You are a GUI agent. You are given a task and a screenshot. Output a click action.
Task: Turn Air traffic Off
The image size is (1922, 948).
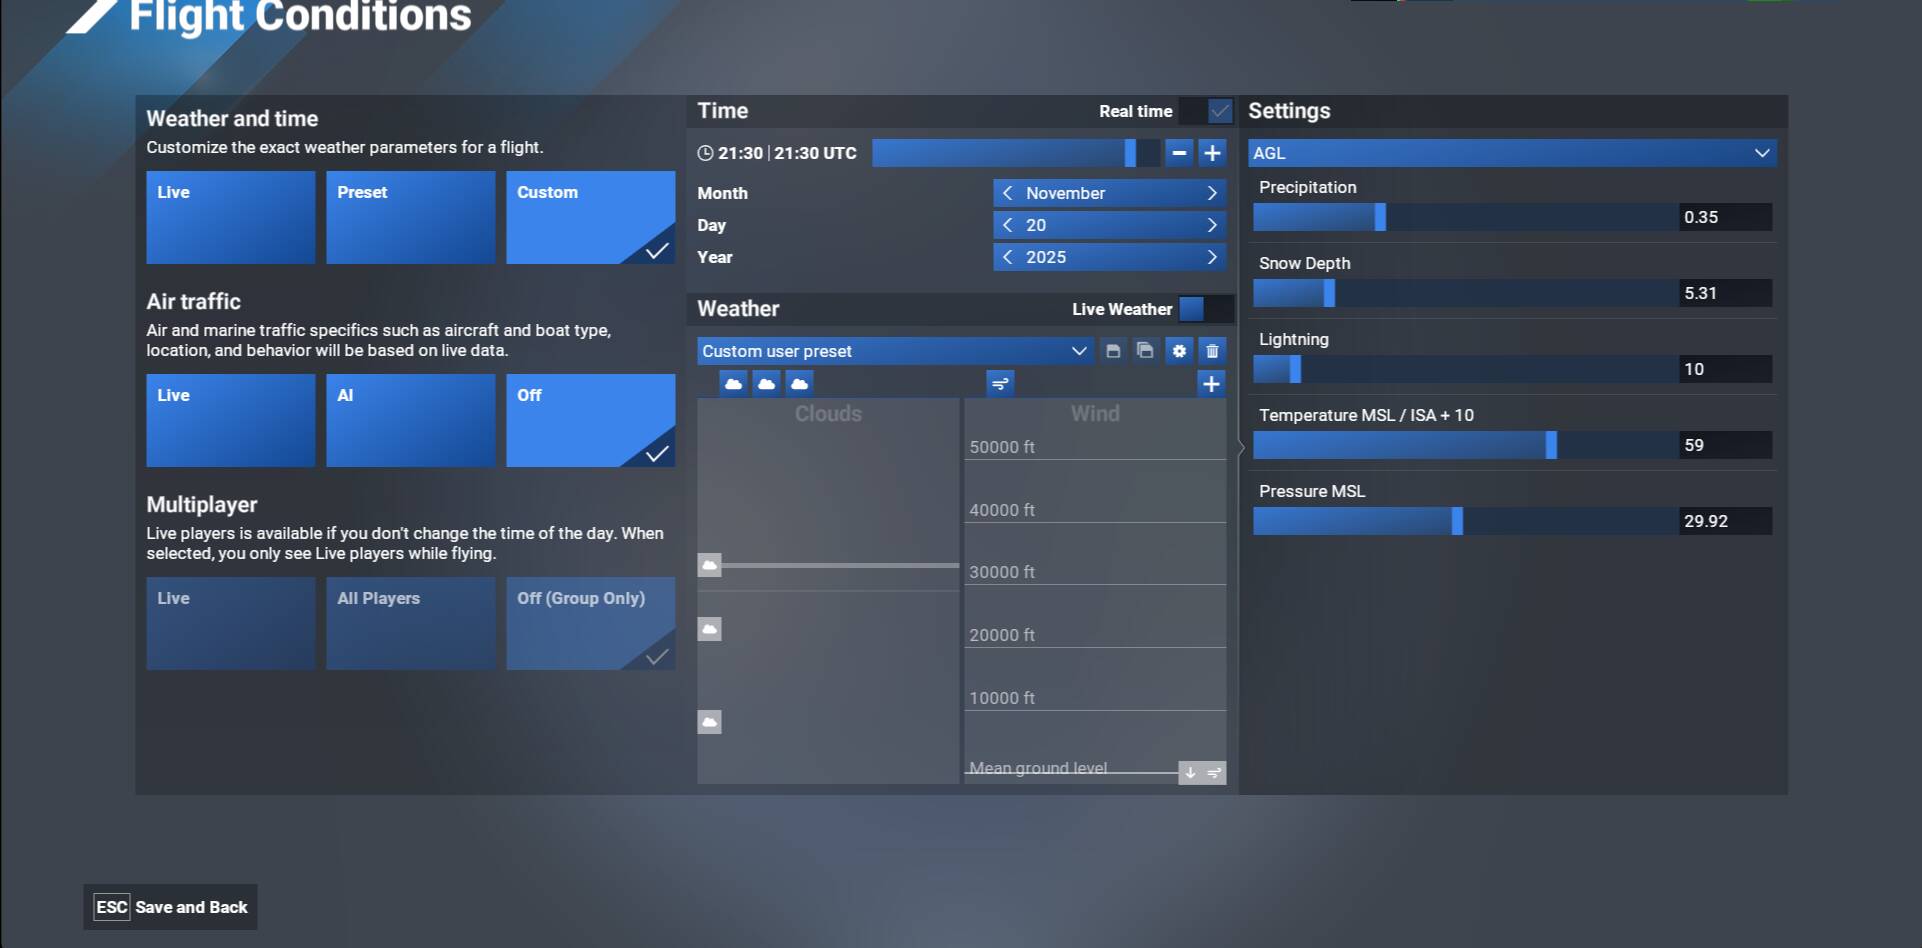pyautogui.click(x=591, y=420)
